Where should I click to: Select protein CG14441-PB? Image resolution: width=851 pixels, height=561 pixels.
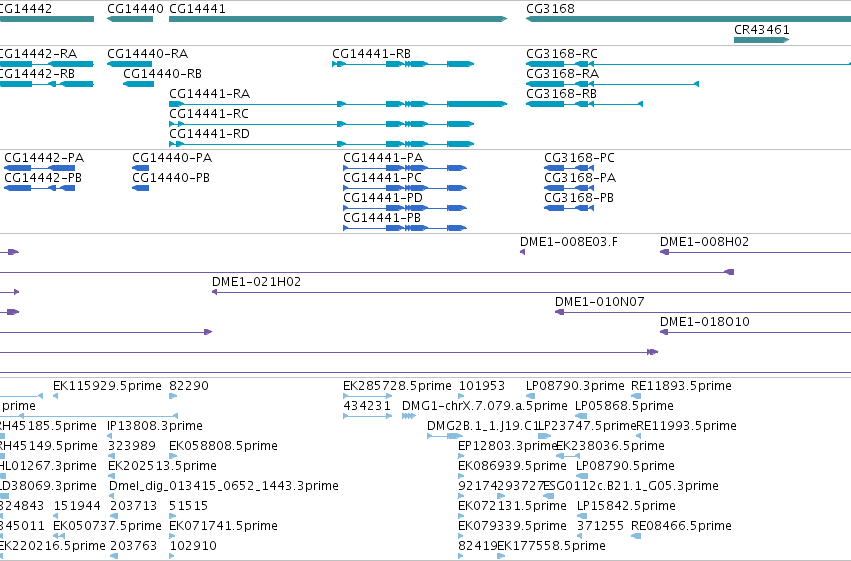[405, 228]
